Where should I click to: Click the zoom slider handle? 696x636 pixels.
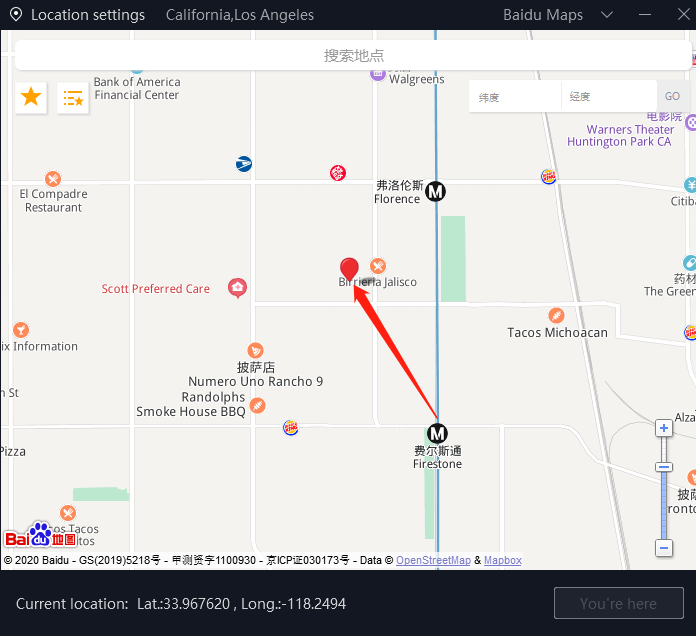pos(664,467)
